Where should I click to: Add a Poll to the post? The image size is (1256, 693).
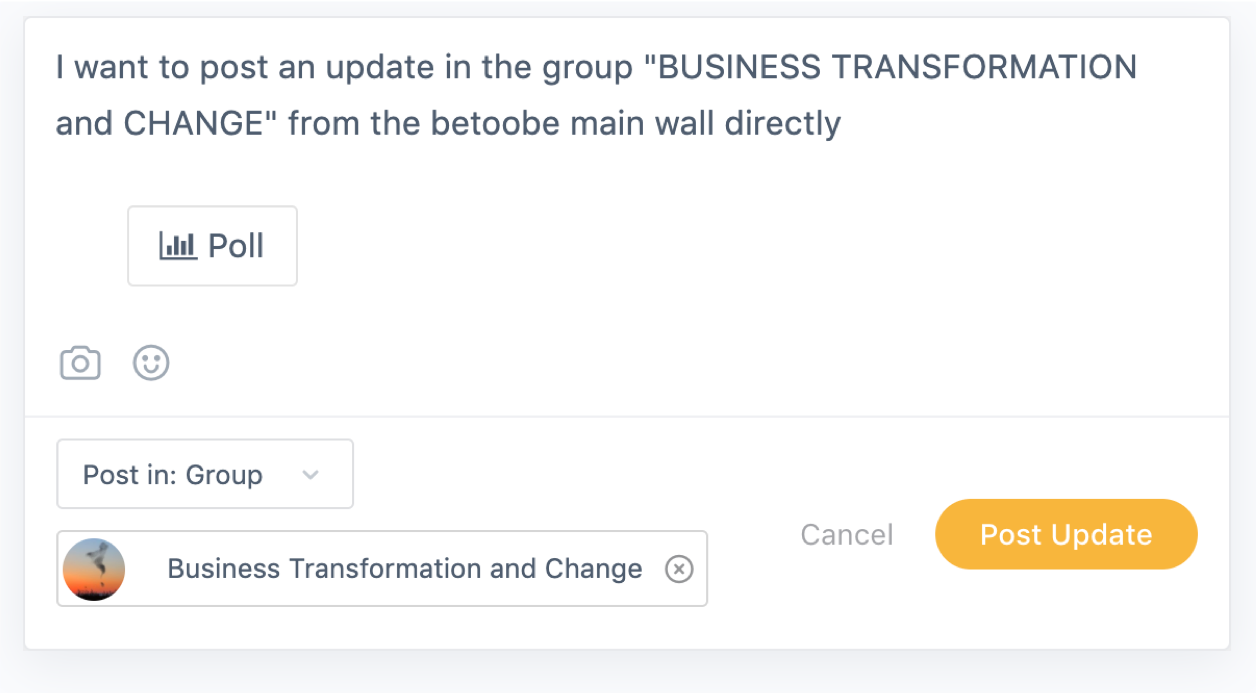[212, 246]
